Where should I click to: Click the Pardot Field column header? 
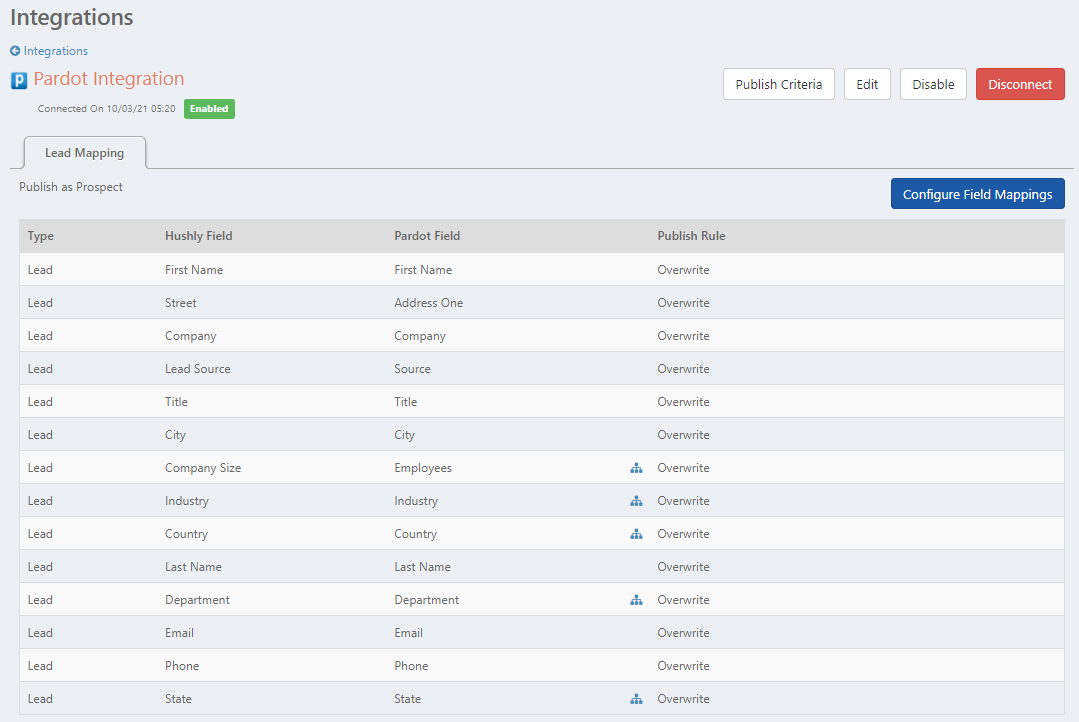coord(427,236)
